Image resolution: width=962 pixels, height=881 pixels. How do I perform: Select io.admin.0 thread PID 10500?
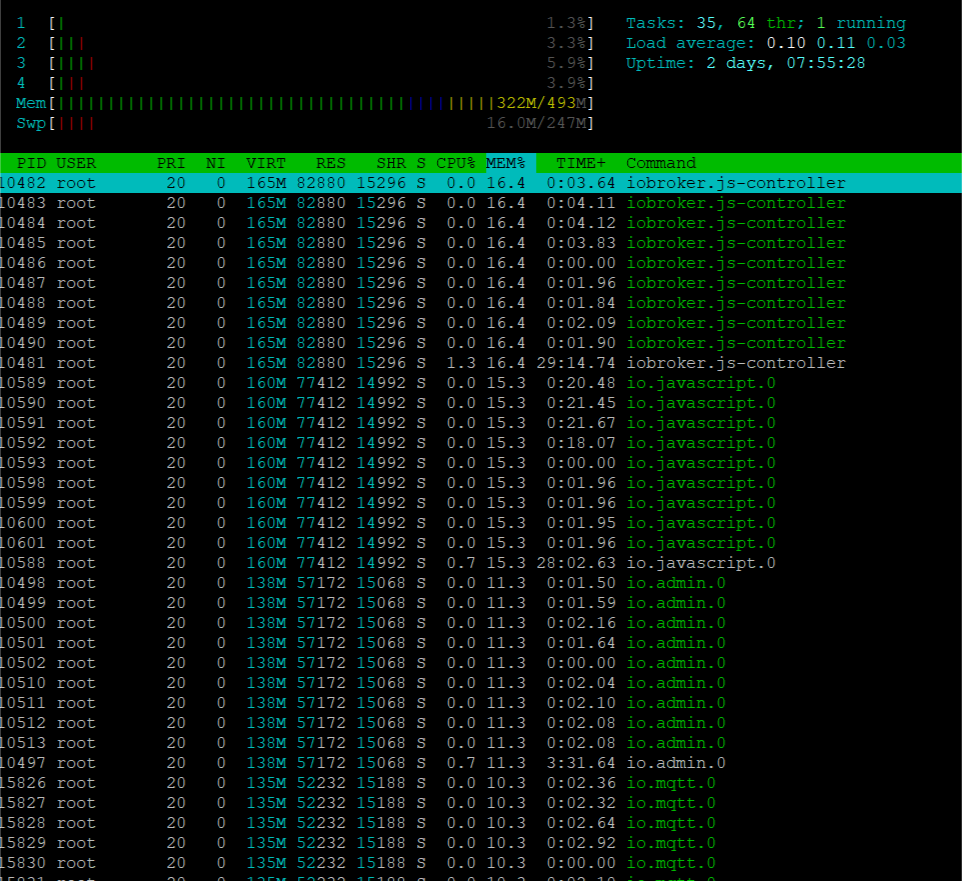pos(481,623)
